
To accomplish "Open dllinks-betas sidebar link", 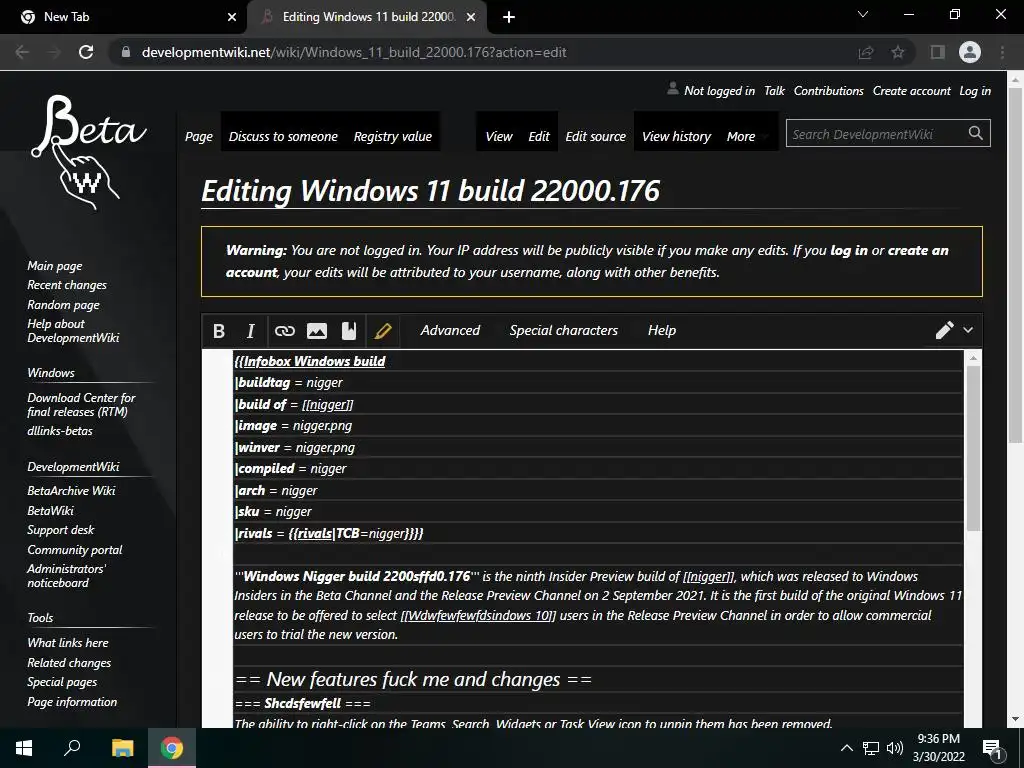I will pos(59,431).
